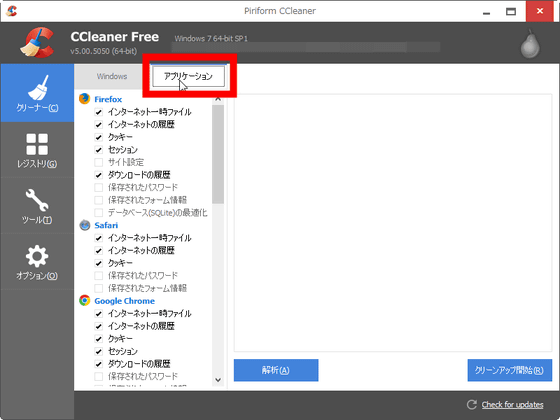Click クリーンアップ開始(R) button
Screen dimensions: 560x420
click(x=510, y=370)
